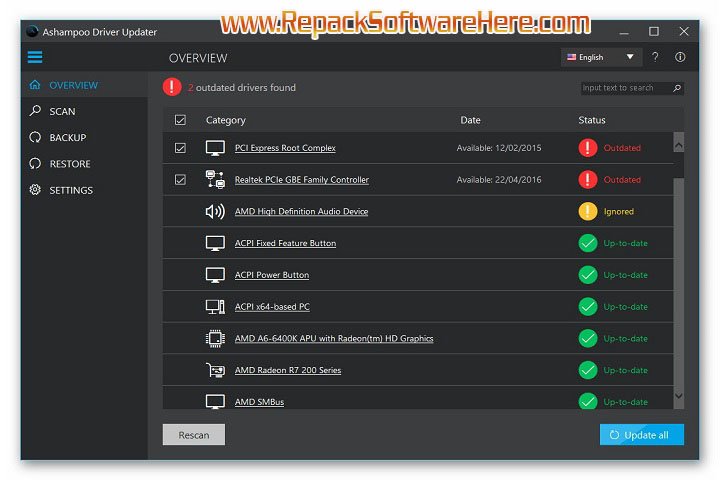Click scrollbar up arrow in driver list
Screen dimensions: 720x480
[679, 145]
